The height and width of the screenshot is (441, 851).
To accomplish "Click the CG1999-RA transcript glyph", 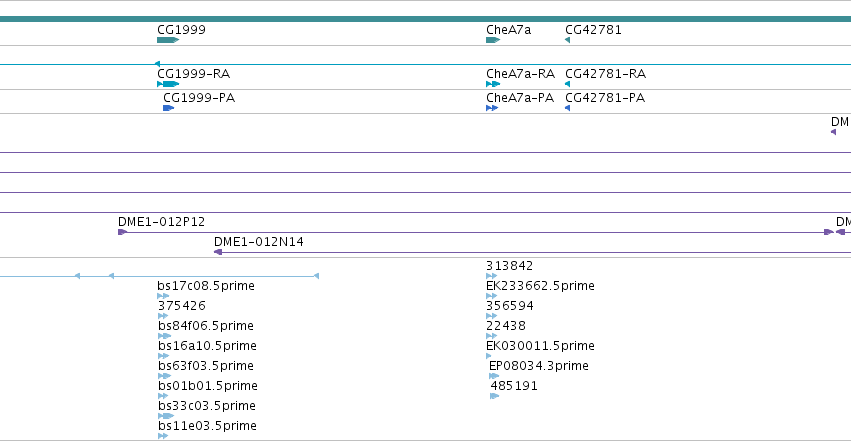I will click(x=168, y=84).
